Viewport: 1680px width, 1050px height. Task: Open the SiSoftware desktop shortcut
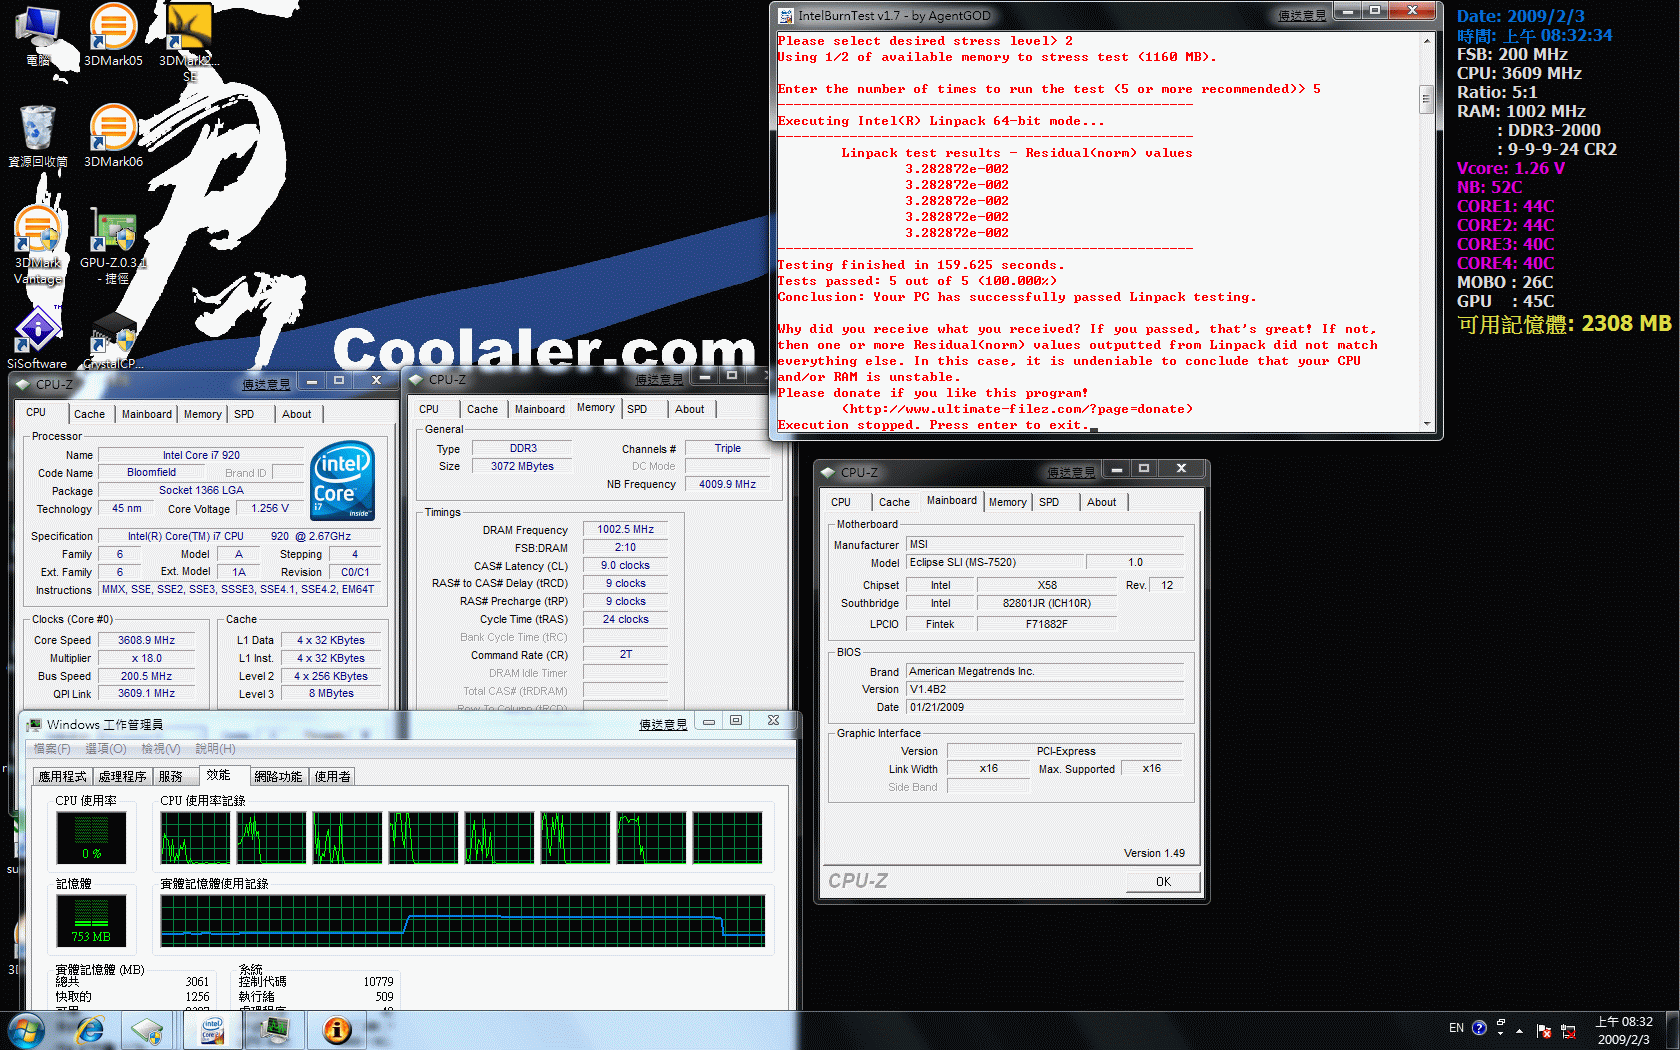[37, 338]
